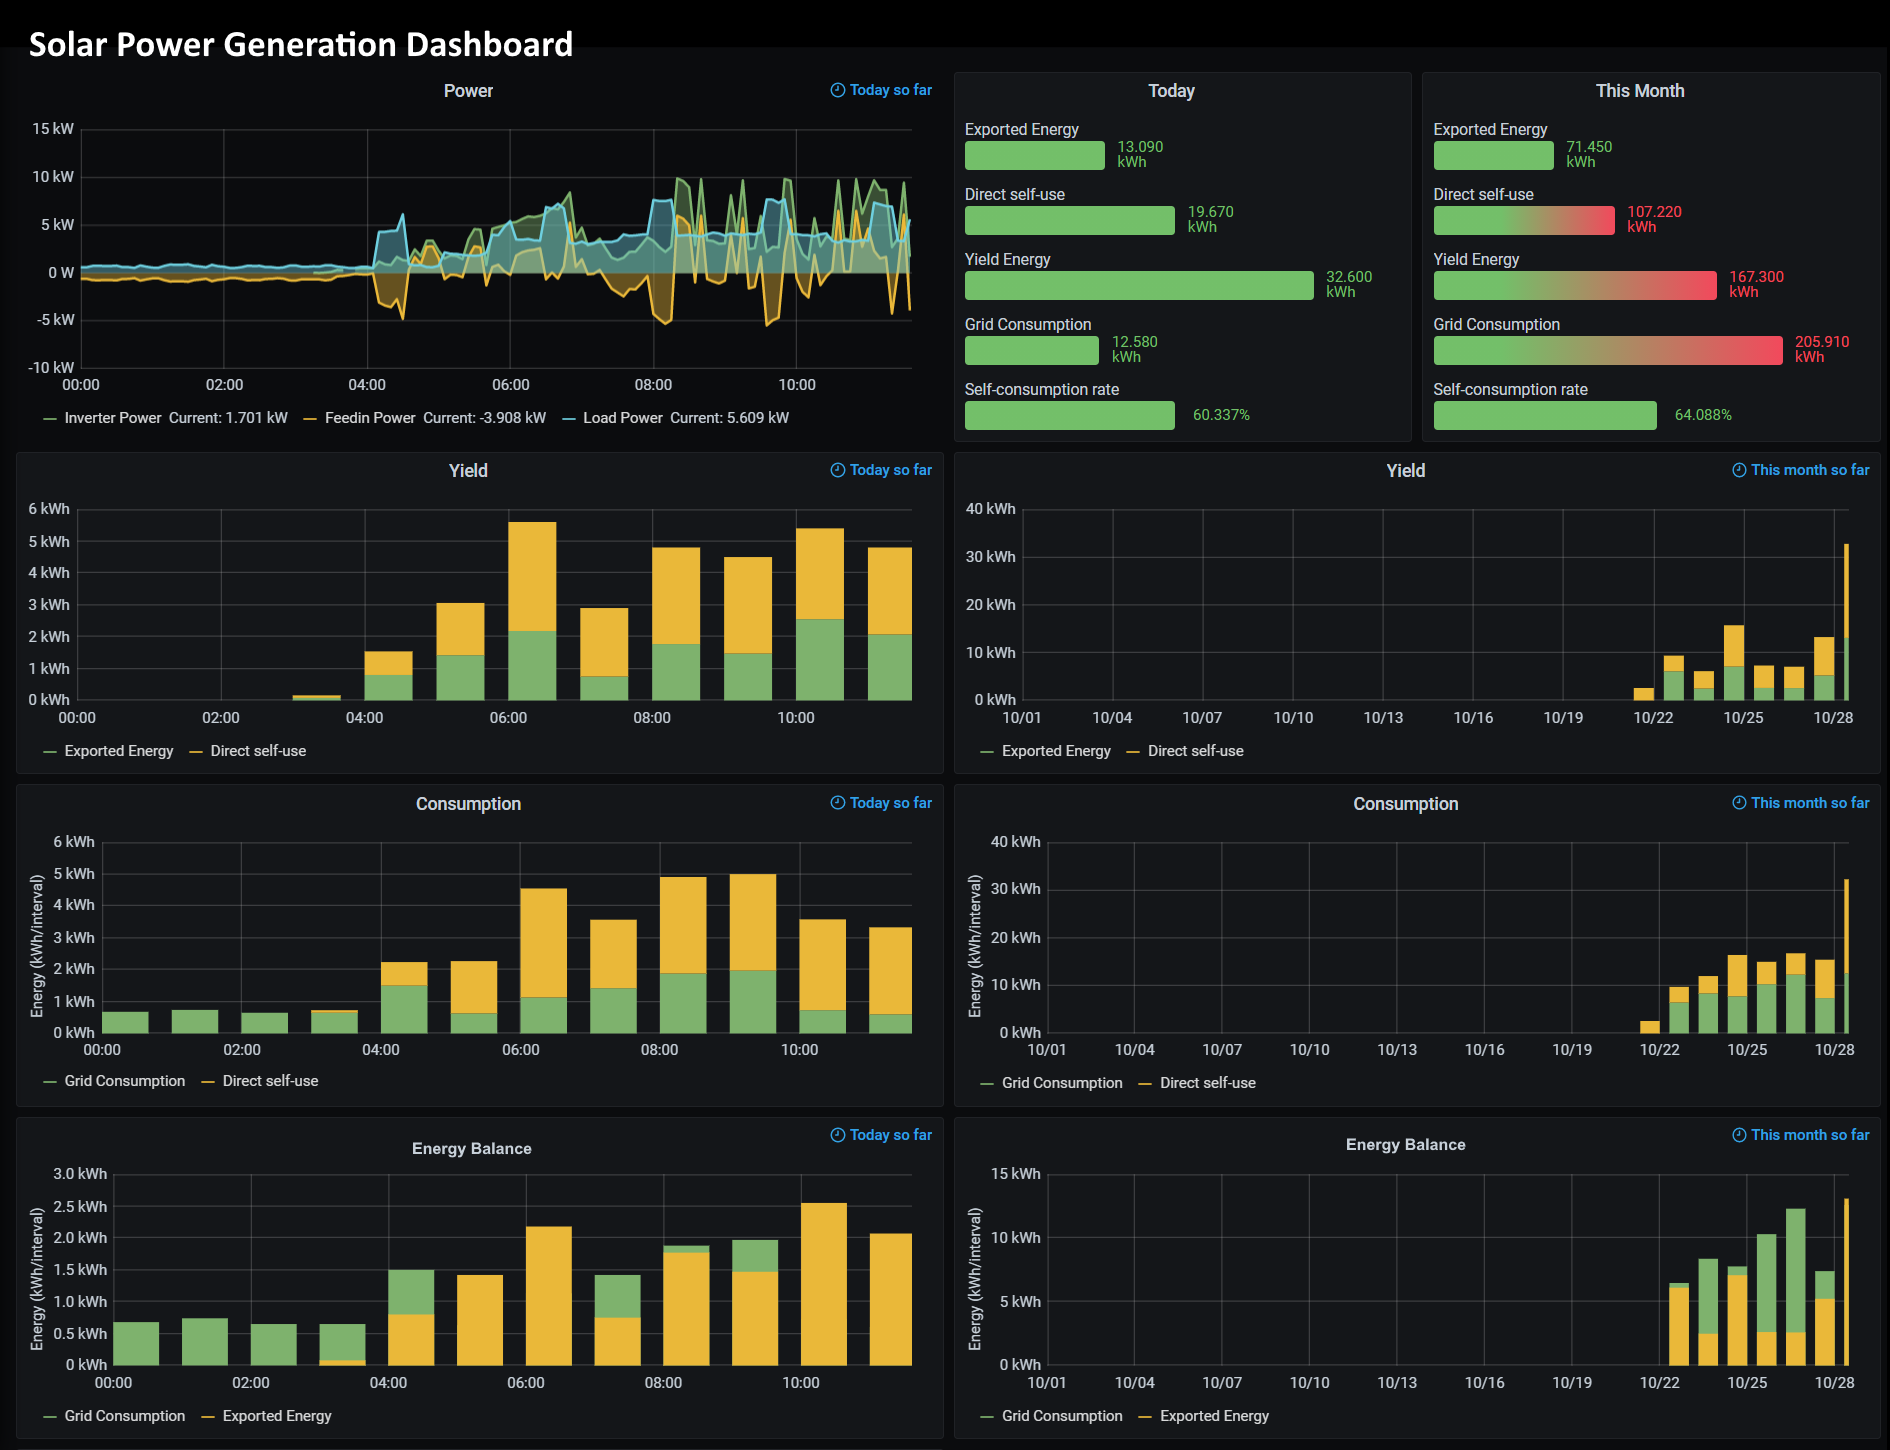
Task: Click Exported Energy bar in This Month panel
Action: (x=1494, y=155)
